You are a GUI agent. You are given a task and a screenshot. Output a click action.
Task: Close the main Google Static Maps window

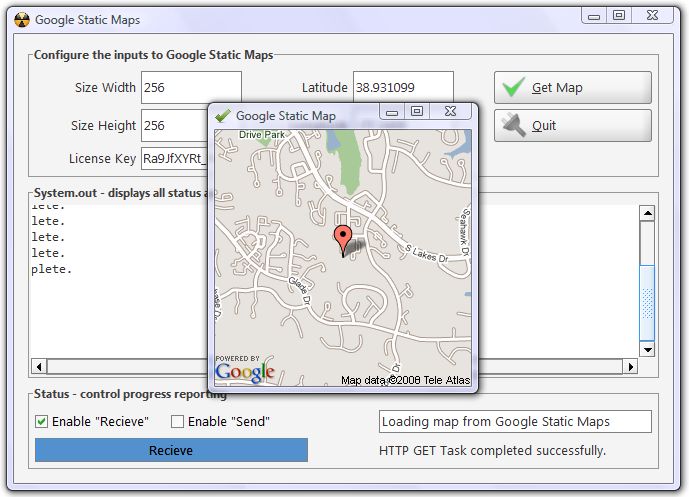coord(653,15)
